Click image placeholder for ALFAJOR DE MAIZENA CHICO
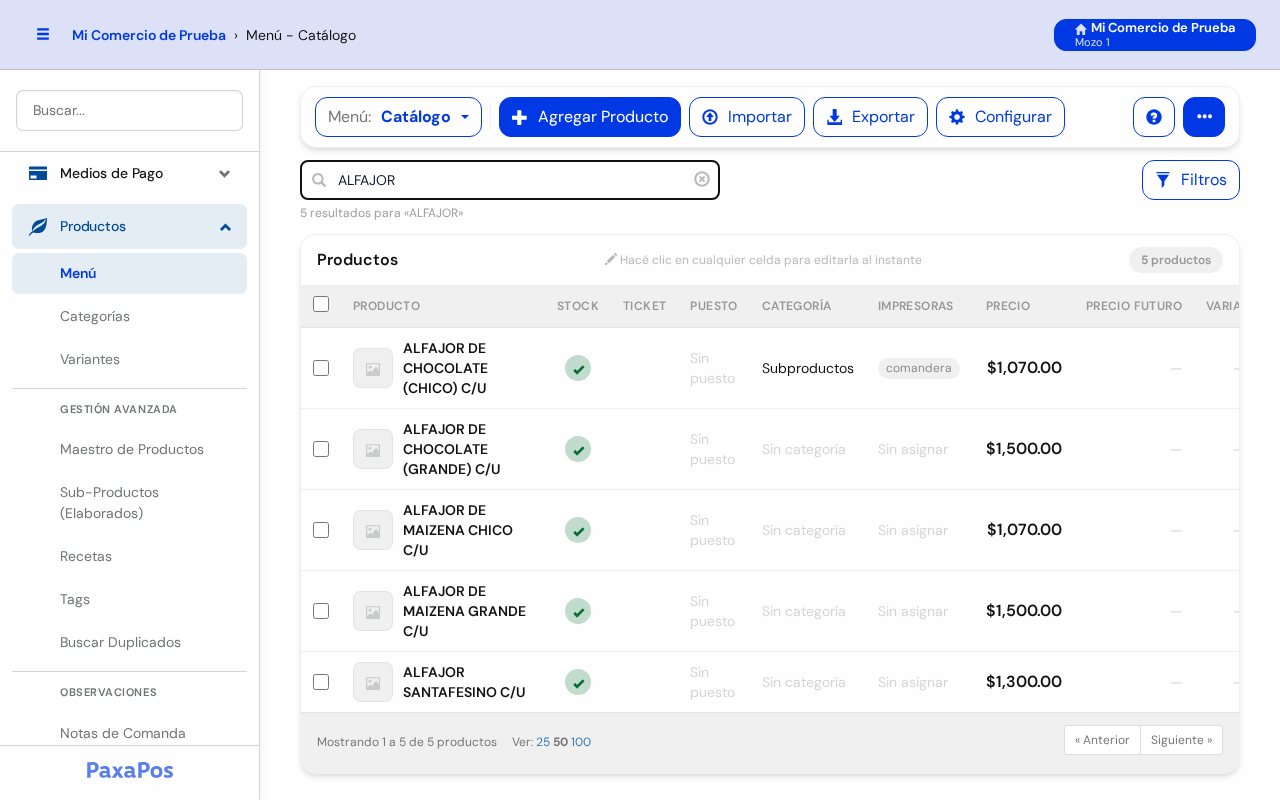 (x=373, y=530)
